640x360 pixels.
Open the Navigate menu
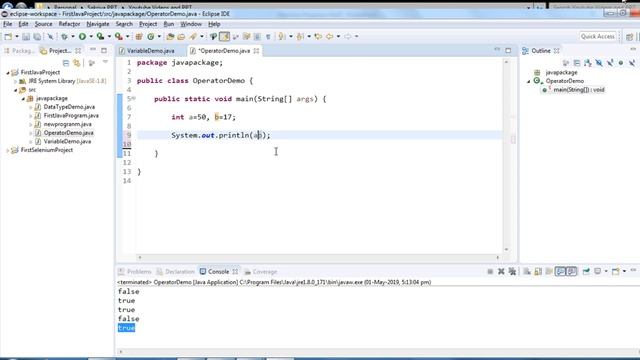click(x=98, y=24)
